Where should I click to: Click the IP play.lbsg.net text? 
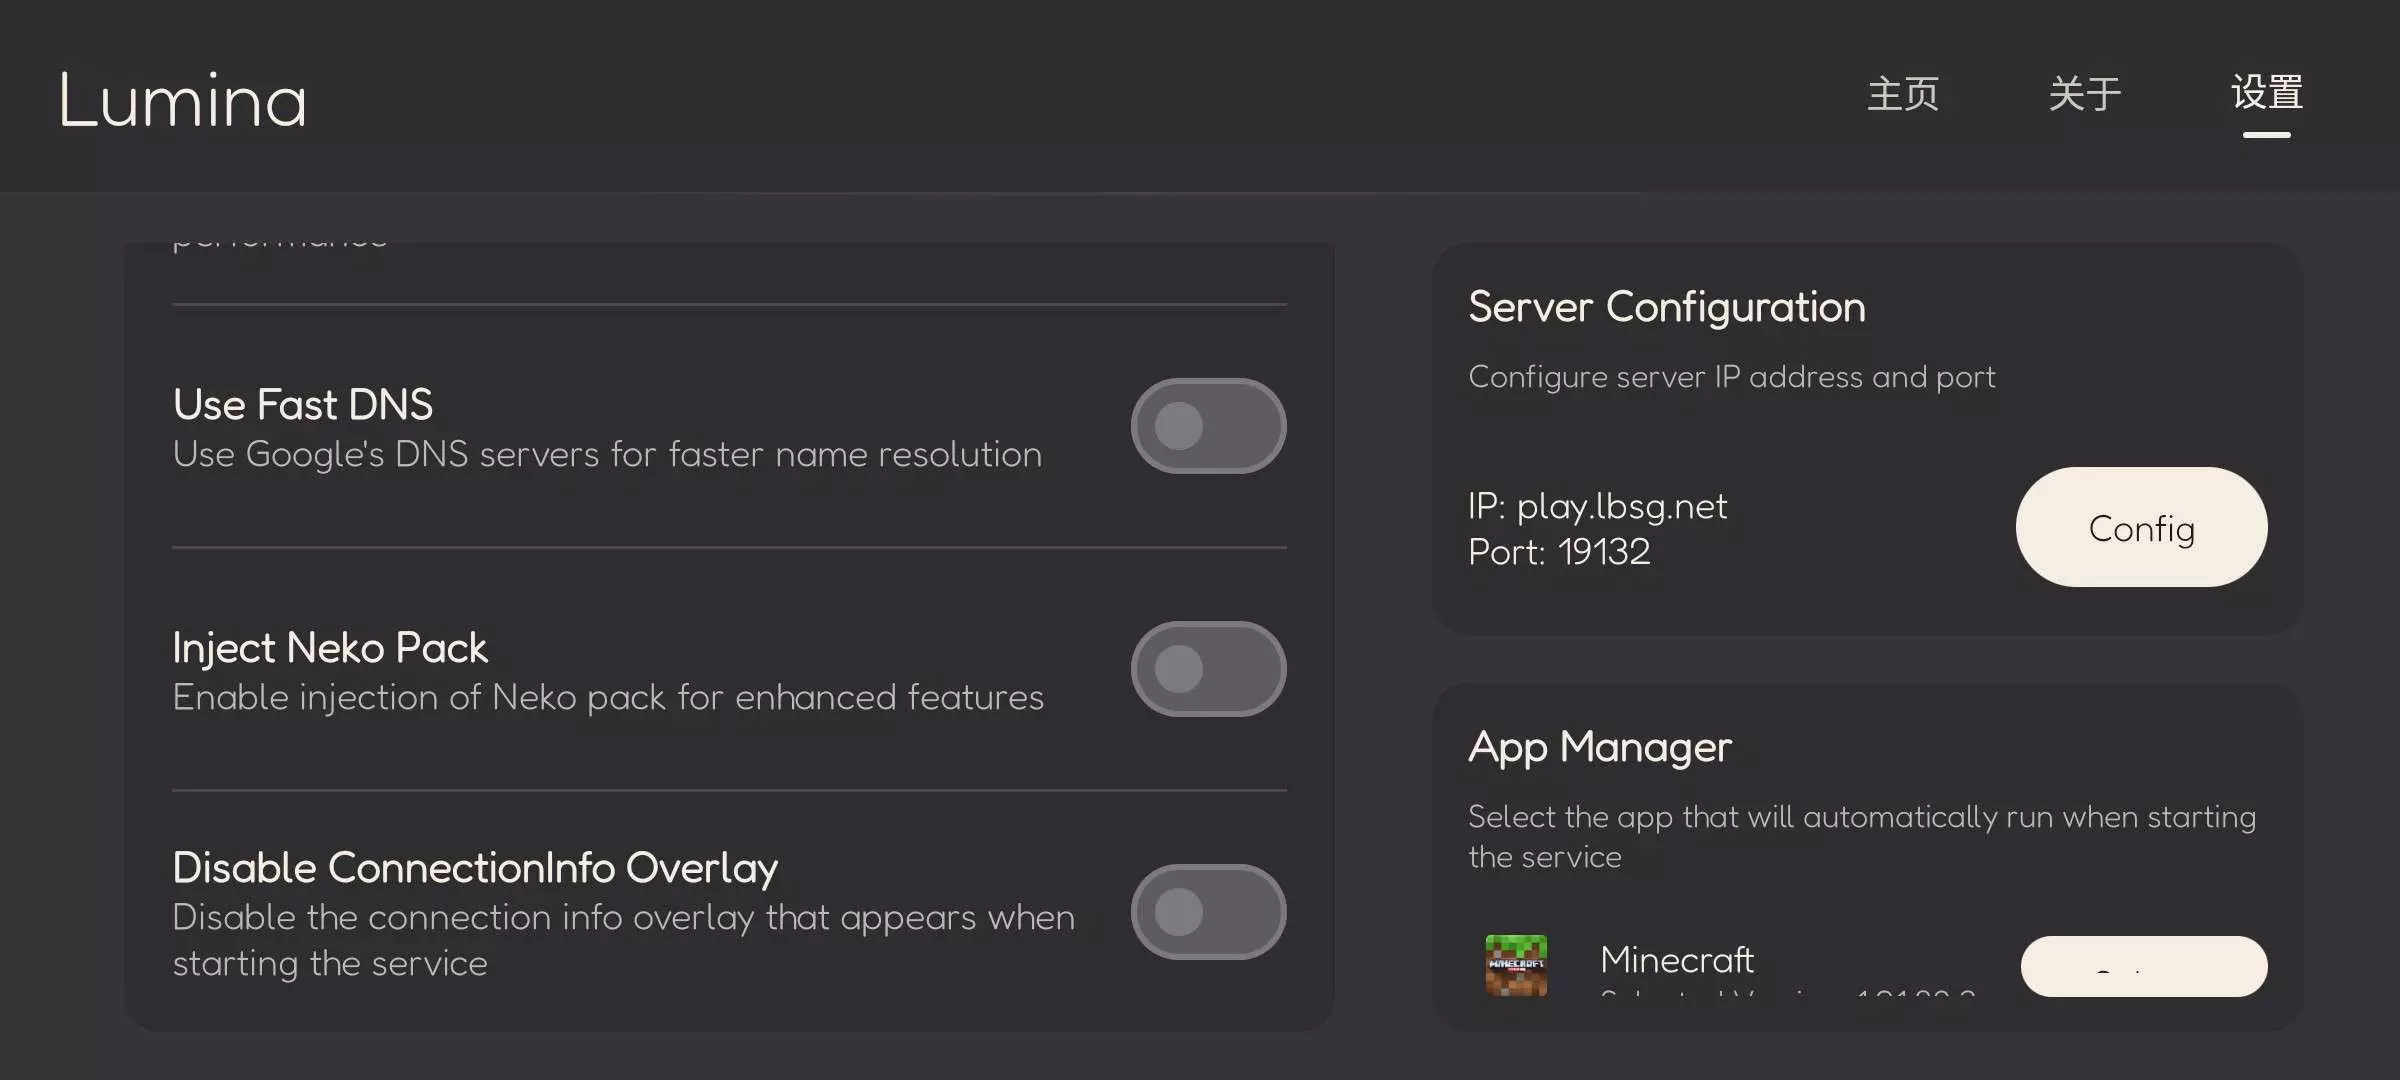pyautogui.click(x=1597, y=507)
